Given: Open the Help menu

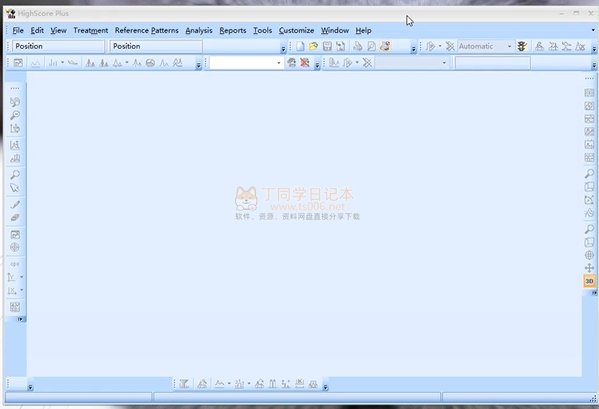Looking at the screenshot, I should click(363, 30).
